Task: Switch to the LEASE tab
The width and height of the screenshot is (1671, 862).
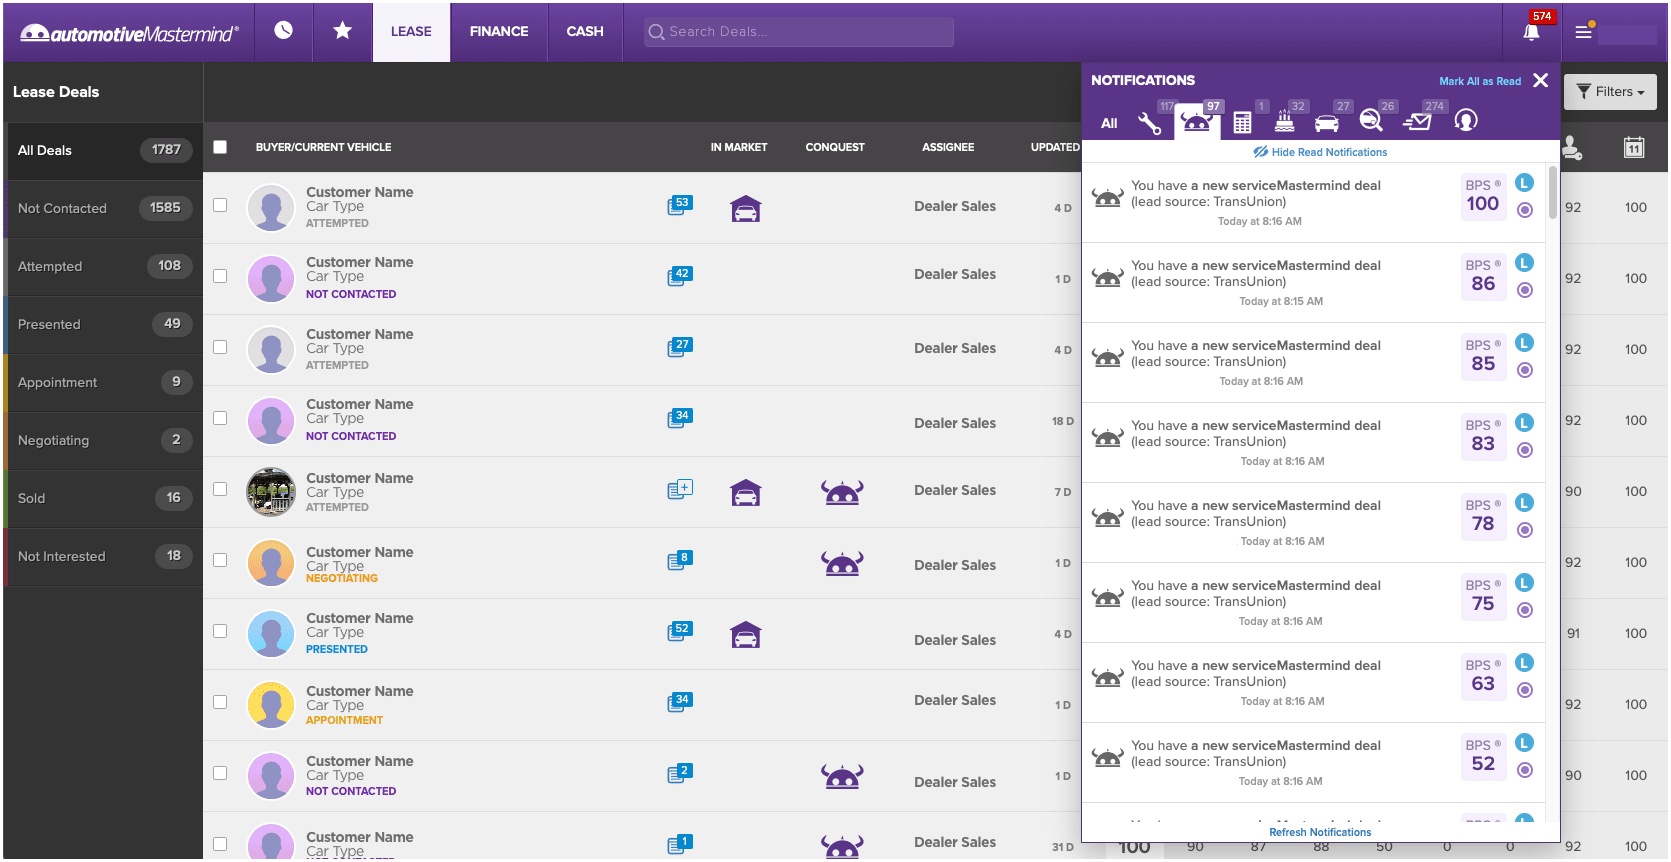Action: [x=411, y=32]
